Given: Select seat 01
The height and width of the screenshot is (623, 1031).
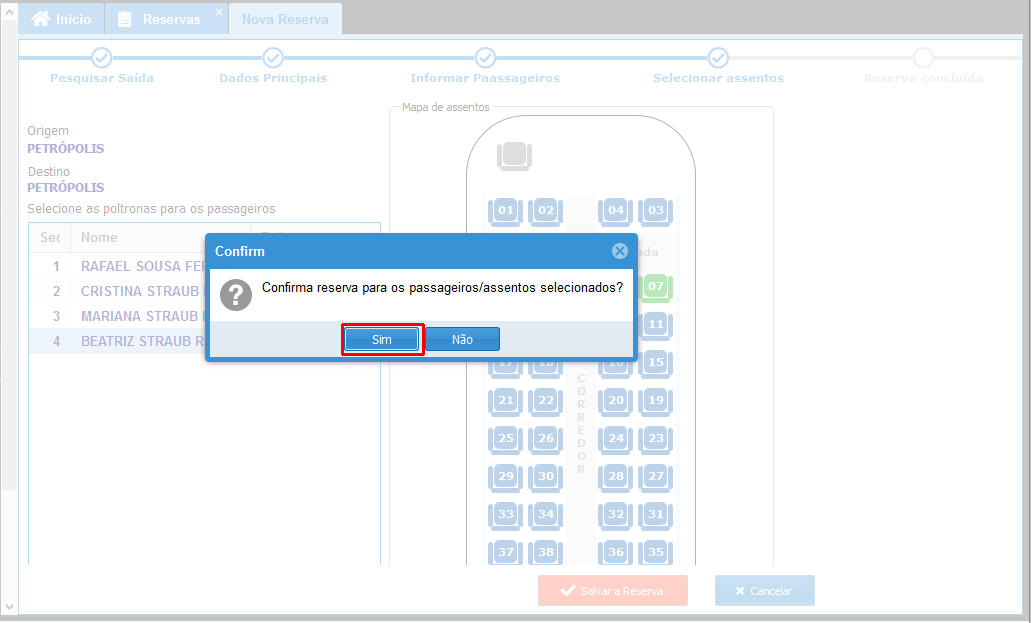Looking at the screenshot, I should 506,211.
